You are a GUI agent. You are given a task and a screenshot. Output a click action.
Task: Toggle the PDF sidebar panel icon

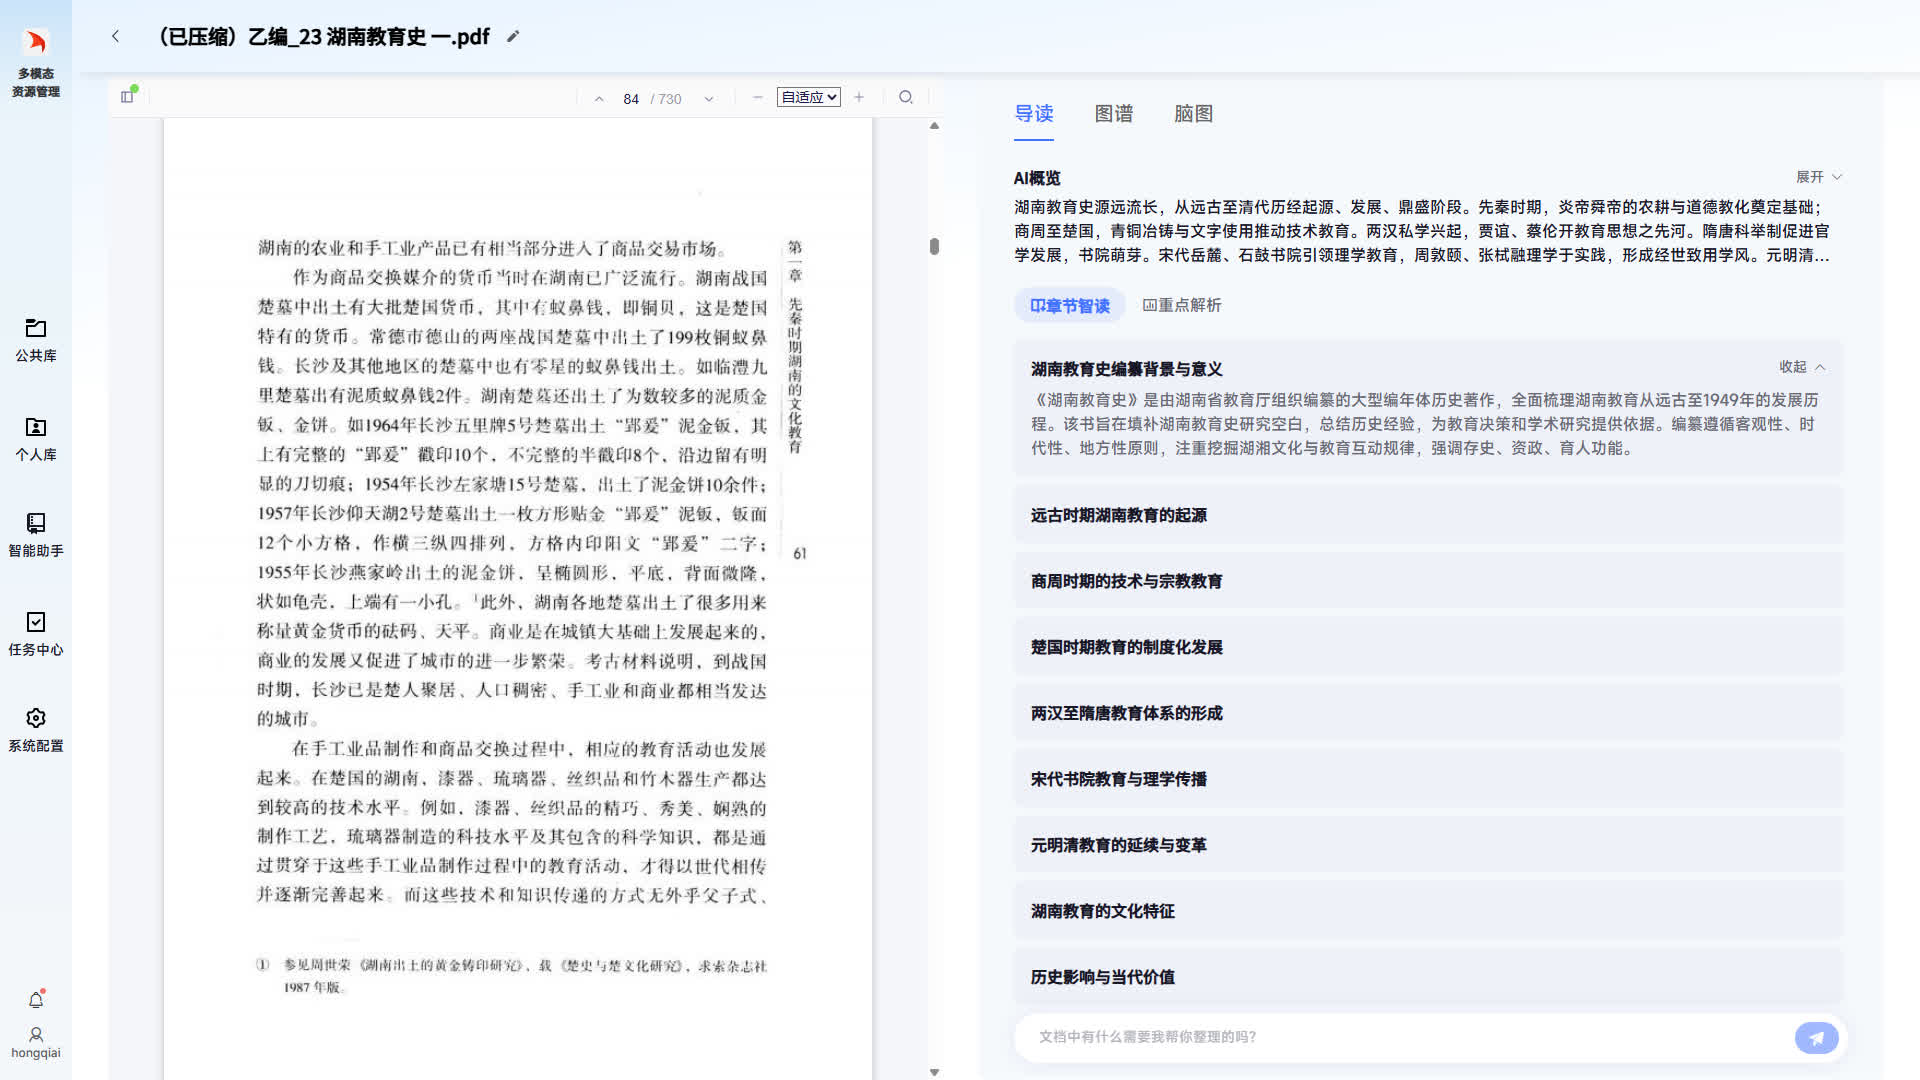tap(127, 97)
